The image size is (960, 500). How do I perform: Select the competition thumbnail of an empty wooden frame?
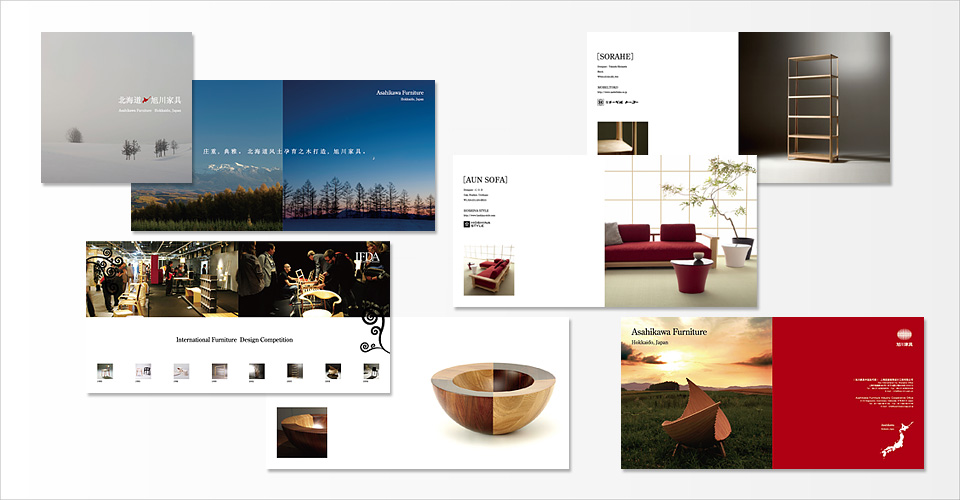coord(219,371)
